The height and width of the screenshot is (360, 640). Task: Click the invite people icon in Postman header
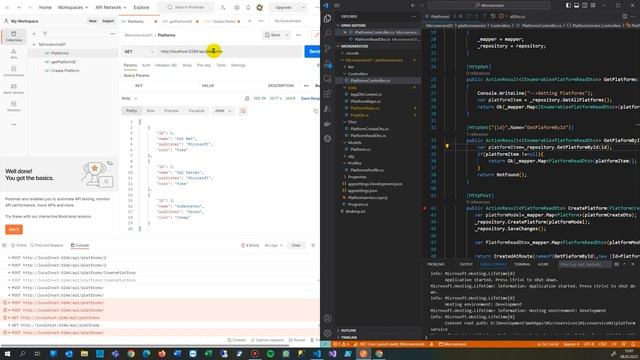pos(223,7)
